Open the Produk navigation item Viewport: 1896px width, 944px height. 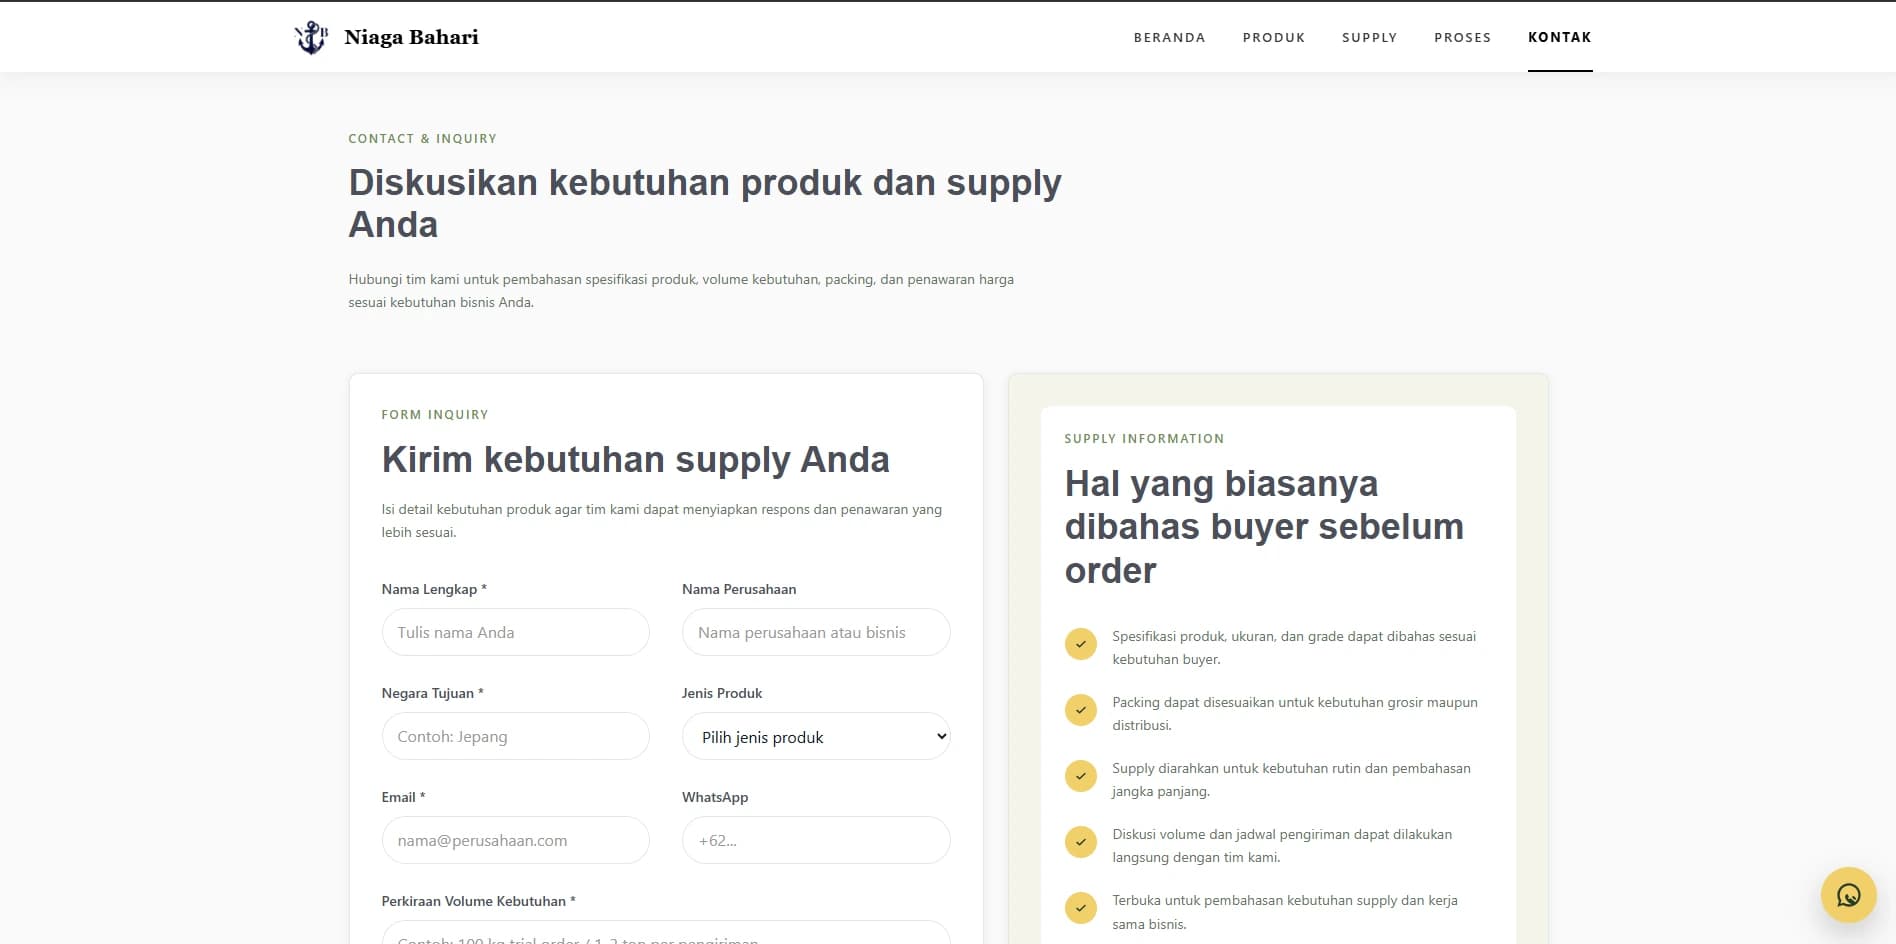pyautogui.click(x=1274, y=38)
